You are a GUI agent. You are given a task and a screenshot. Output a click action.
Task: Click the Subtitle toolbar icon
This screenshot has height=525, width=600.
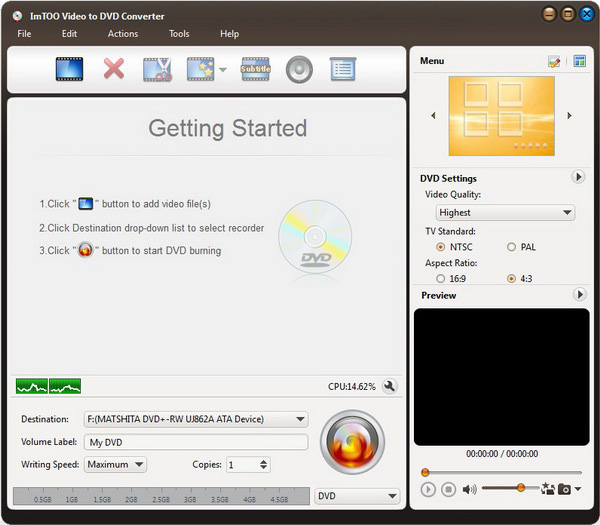pos(256,69)
